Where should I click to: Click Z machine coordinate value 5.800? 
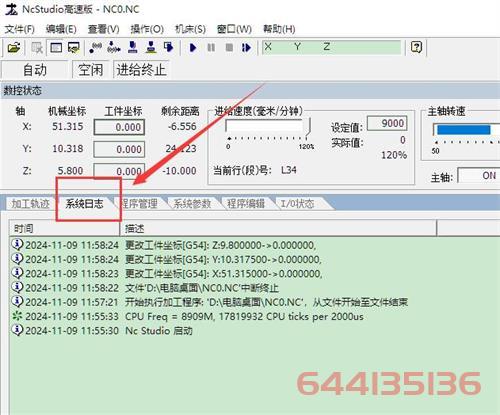click(x=70, y=171)
